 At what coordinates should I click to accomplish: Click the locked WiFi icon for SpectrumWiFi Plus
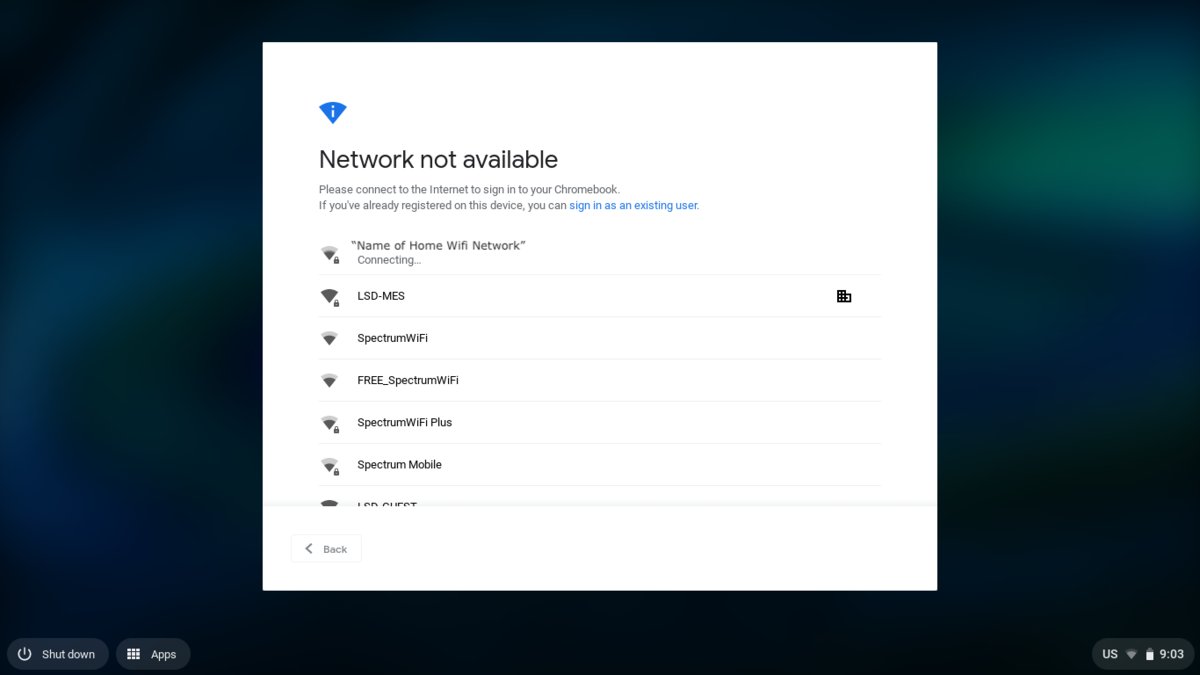[x=330, y=423]
